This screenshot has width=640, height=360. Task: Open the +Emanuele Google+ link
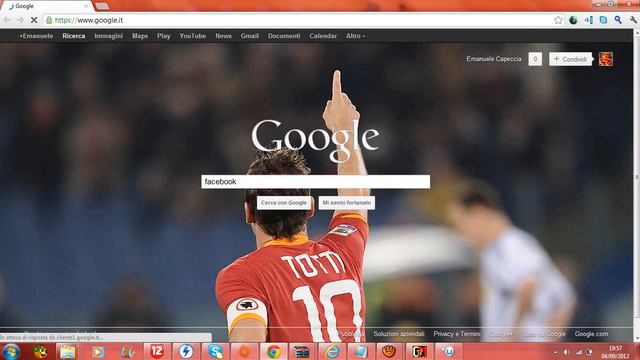[36, 36]
